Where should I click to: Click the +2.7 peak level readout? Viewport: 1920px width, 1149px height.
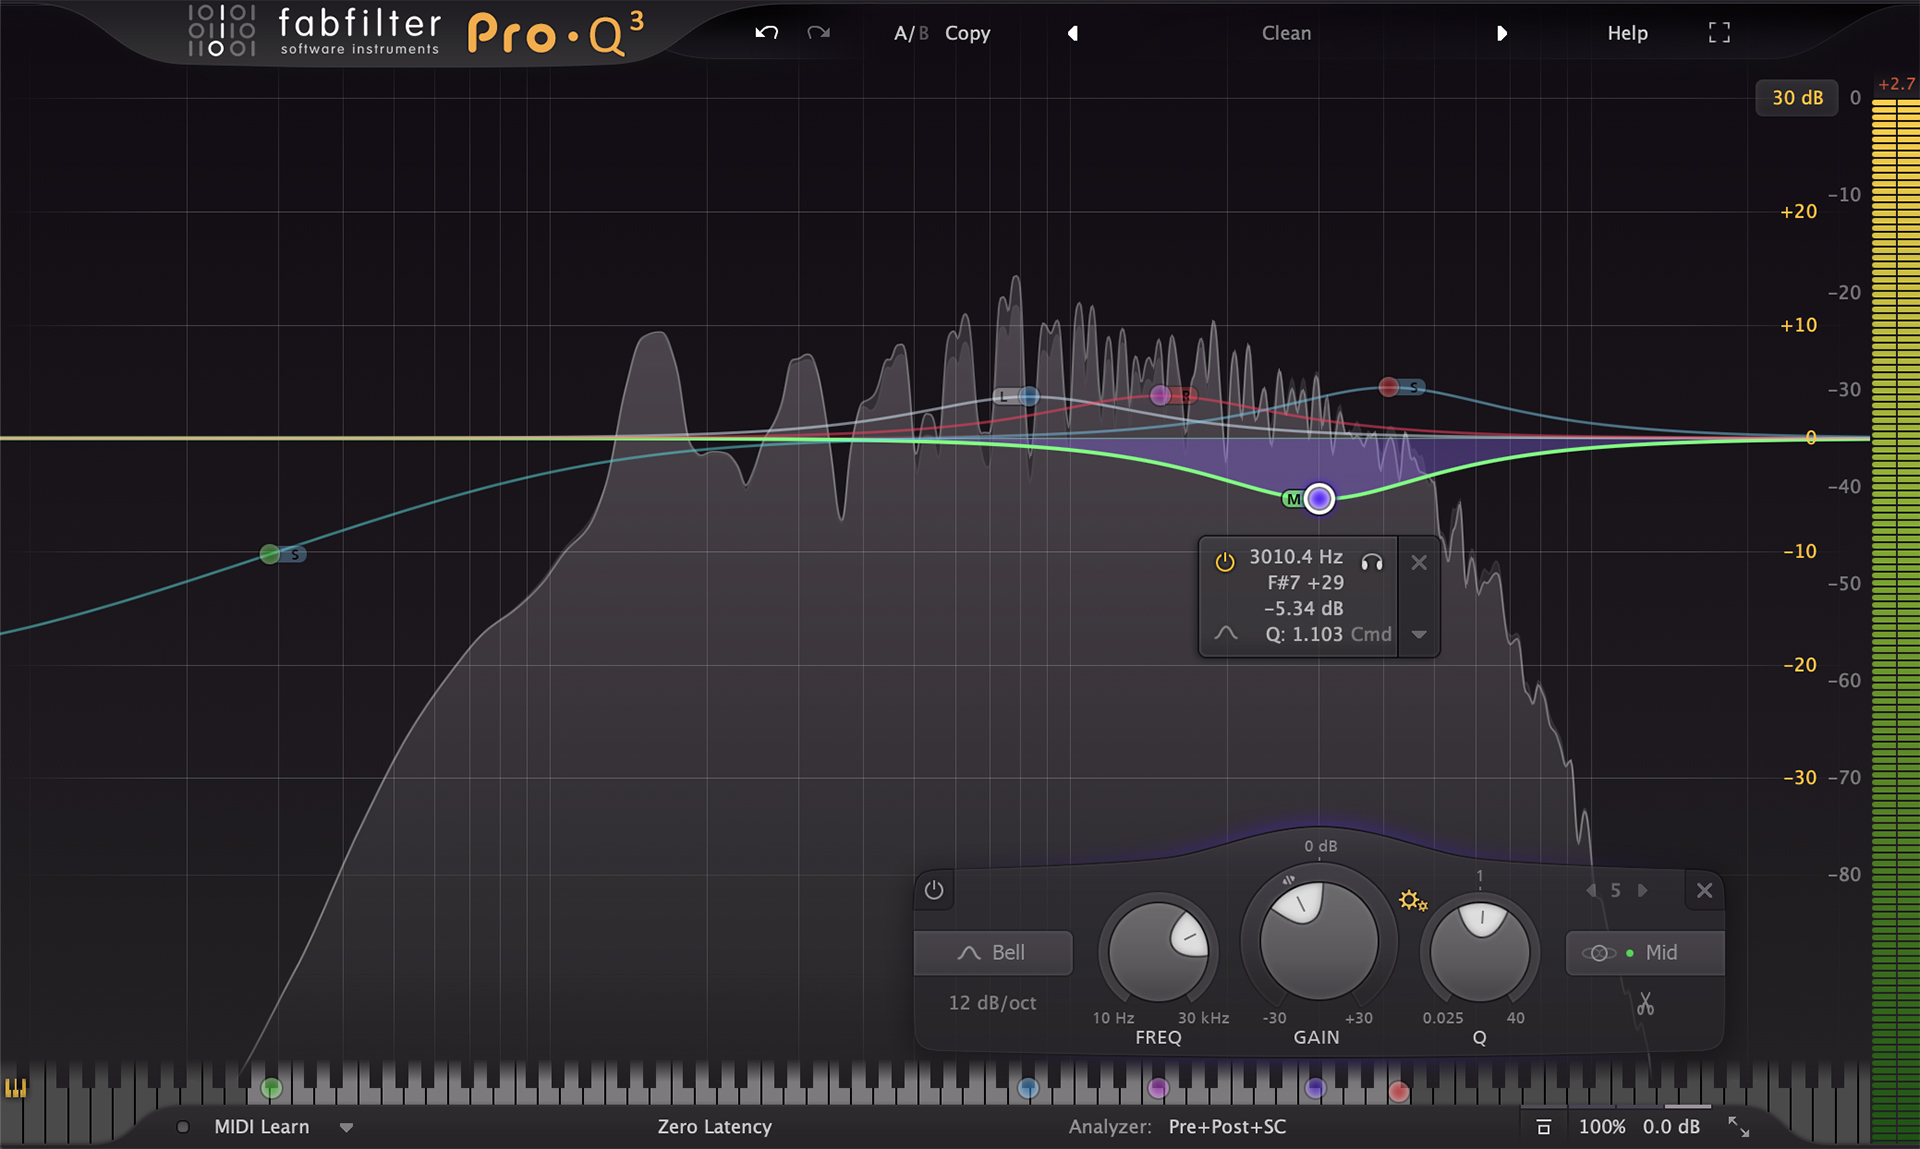1896,84
